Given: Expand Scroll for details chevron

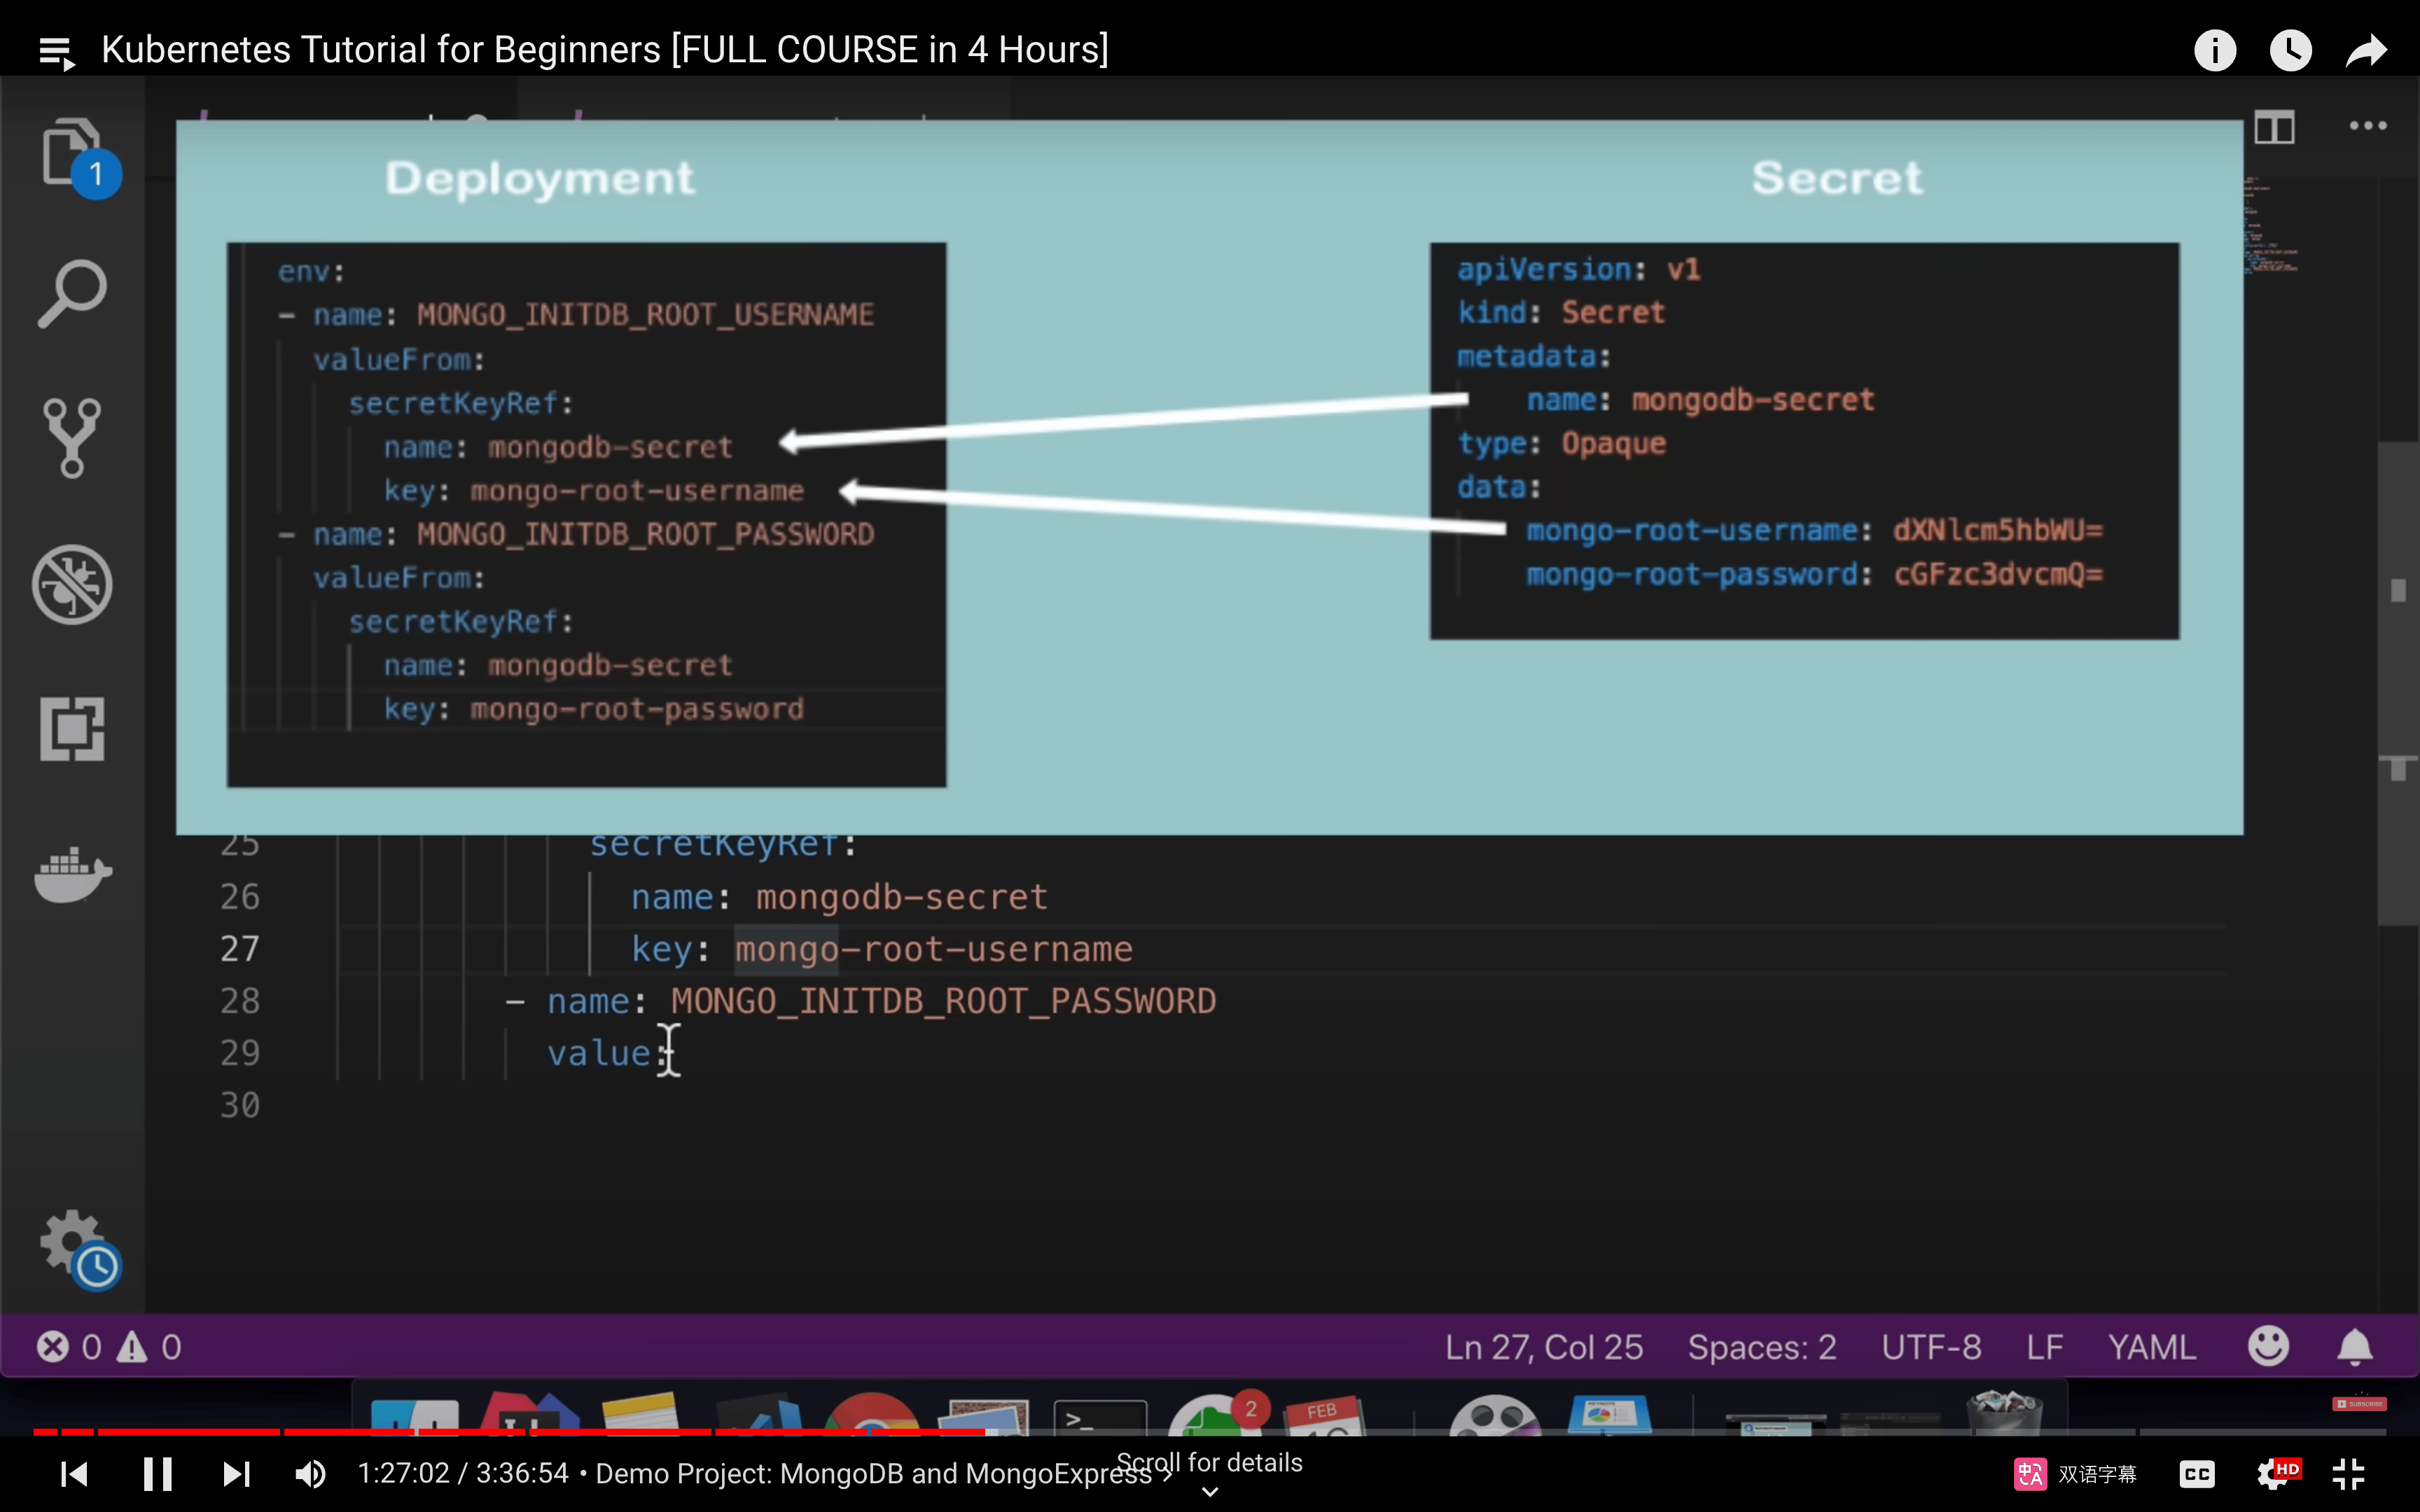Looking at the screenshot, I should [x=1209, y=1491].
